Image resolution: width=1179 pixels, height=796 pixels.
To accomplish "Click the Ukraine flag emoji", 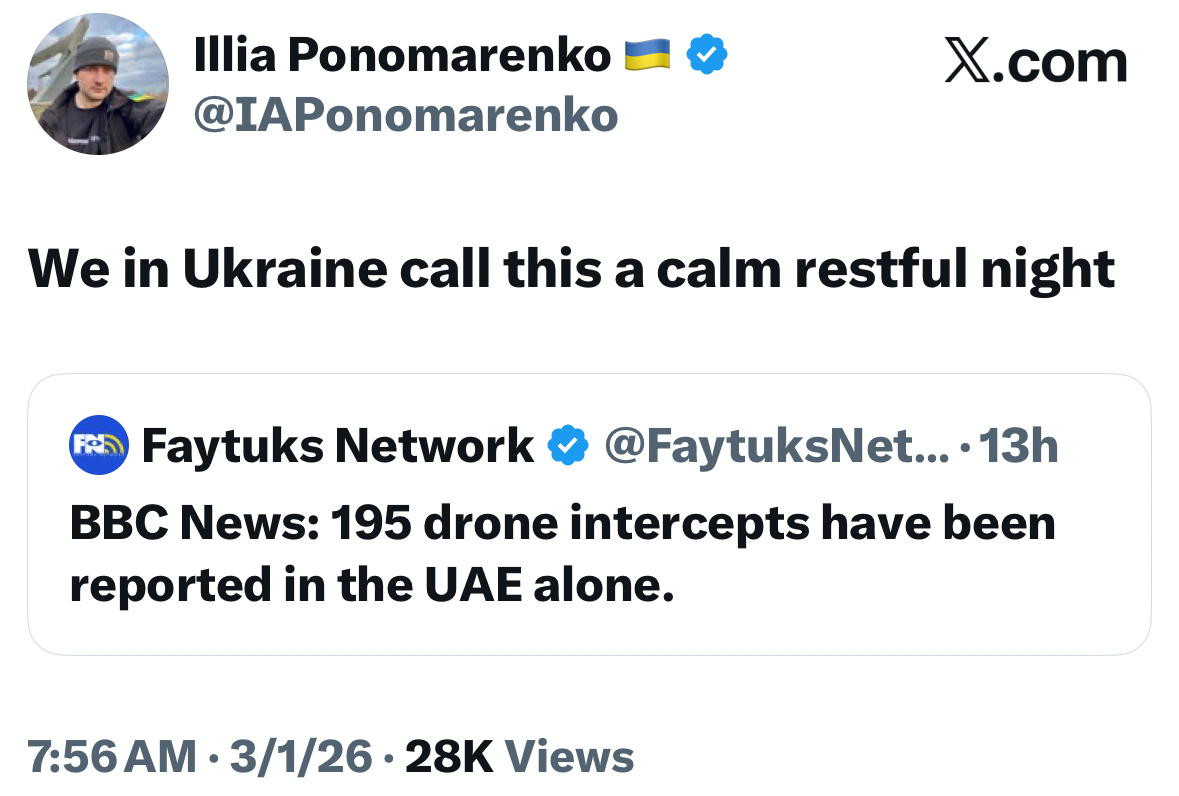I will point(647,56).
